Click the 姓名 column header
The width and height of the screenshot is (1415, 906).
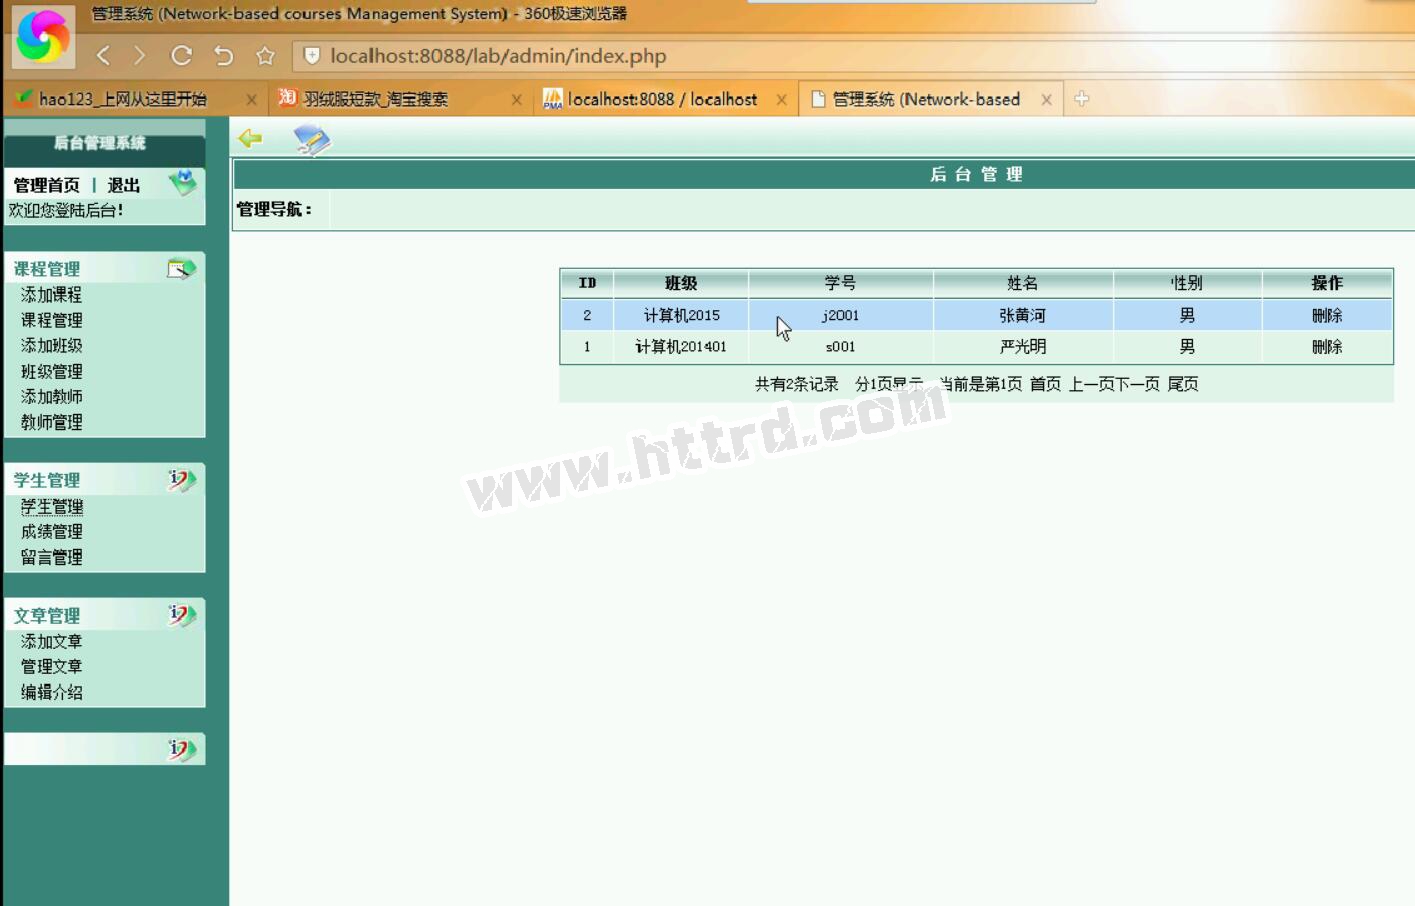tap(1022, 284)
